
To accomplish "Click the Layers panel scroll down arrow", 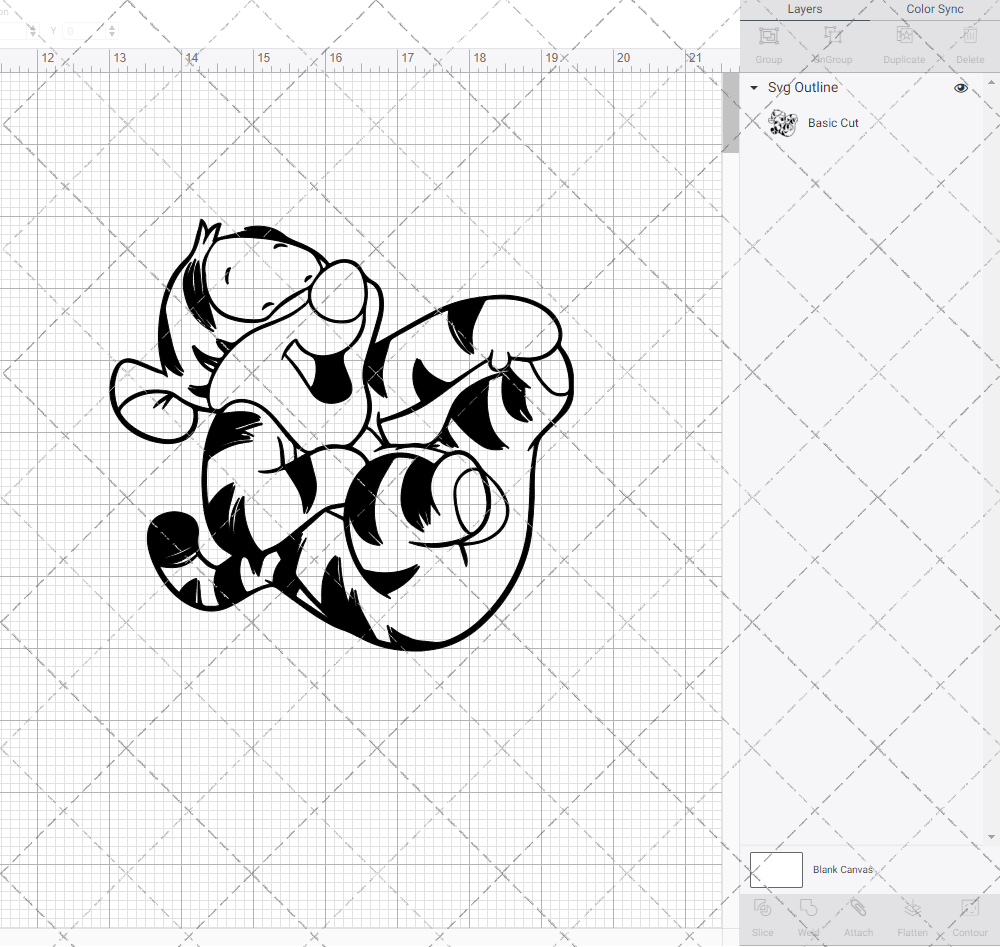I will point(990,837).
